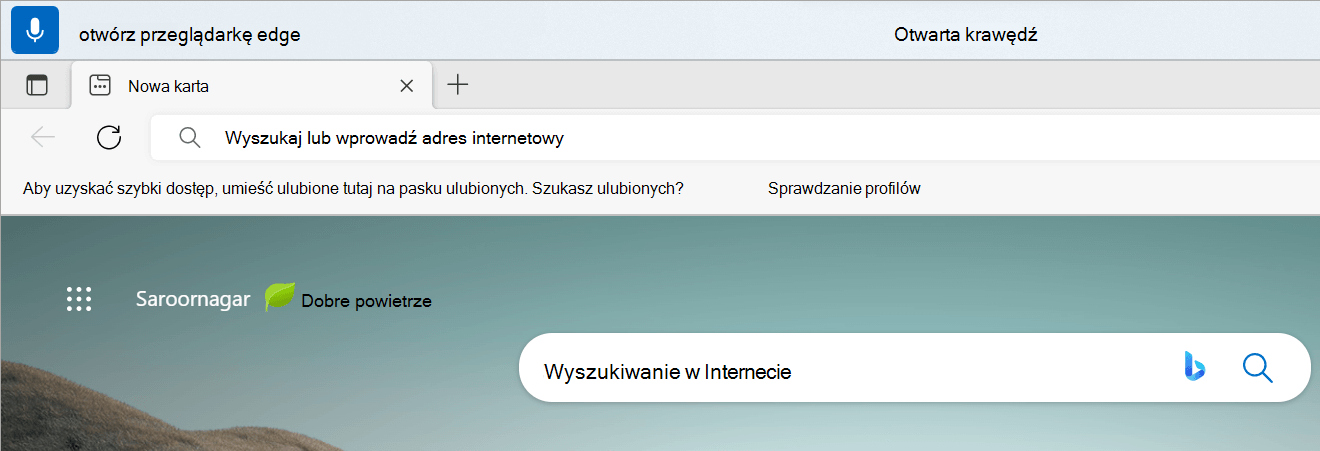Close the Nowa karta tab

(x=406, y=86)
